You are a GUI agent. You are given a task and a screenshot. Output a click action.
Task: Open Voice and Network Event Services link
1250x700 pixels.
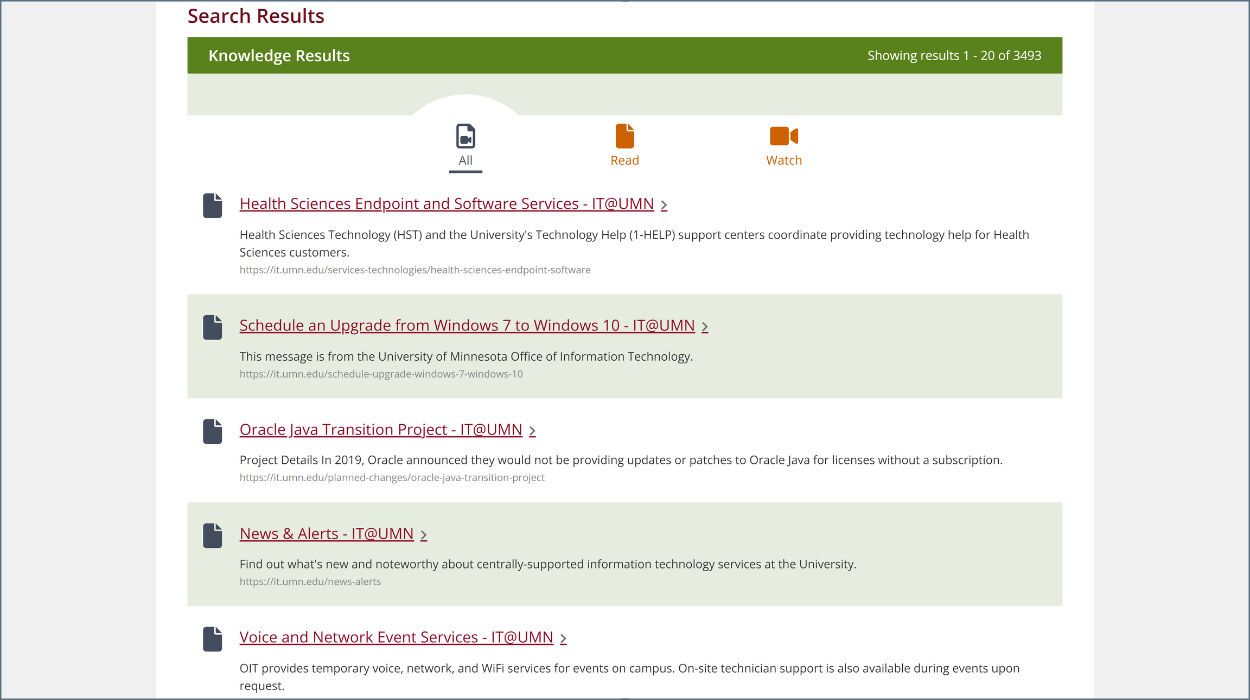396,638
